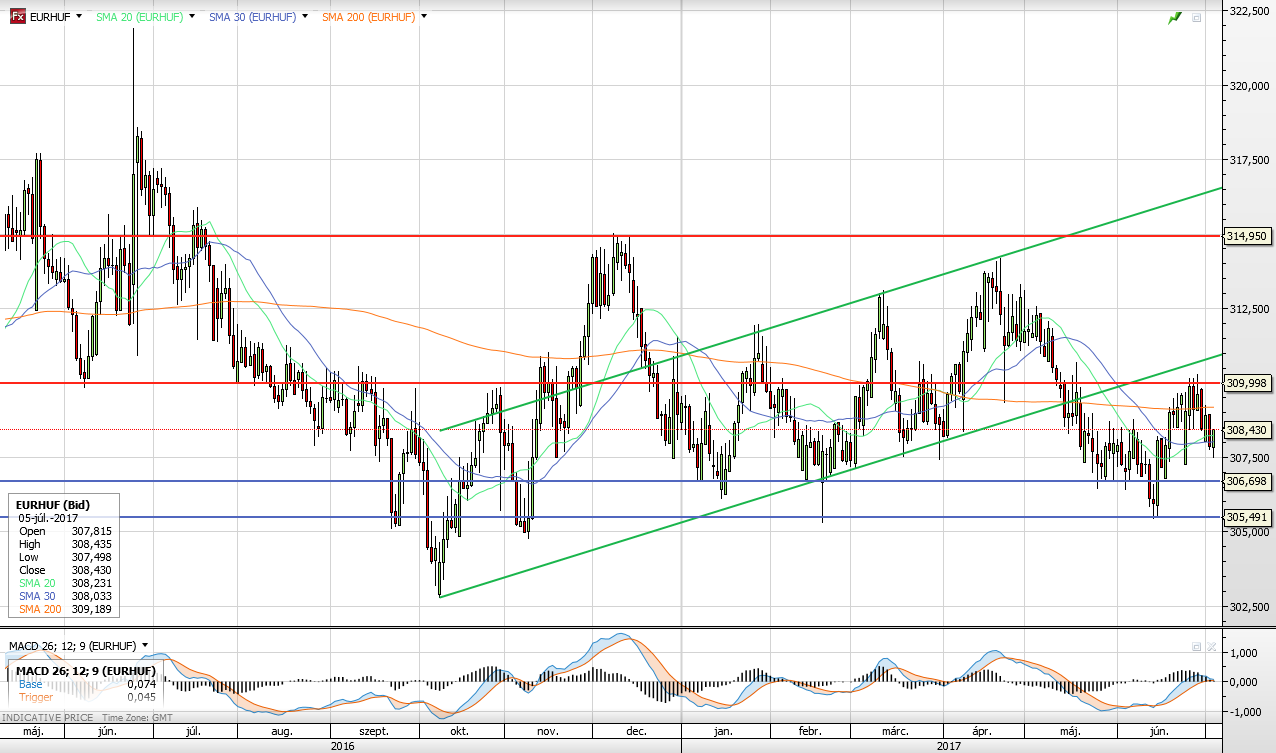Screen dimensions: 1276x753
Task: Open the MACD 26; 12; 9 dropdown
Action: pos(146,645)
